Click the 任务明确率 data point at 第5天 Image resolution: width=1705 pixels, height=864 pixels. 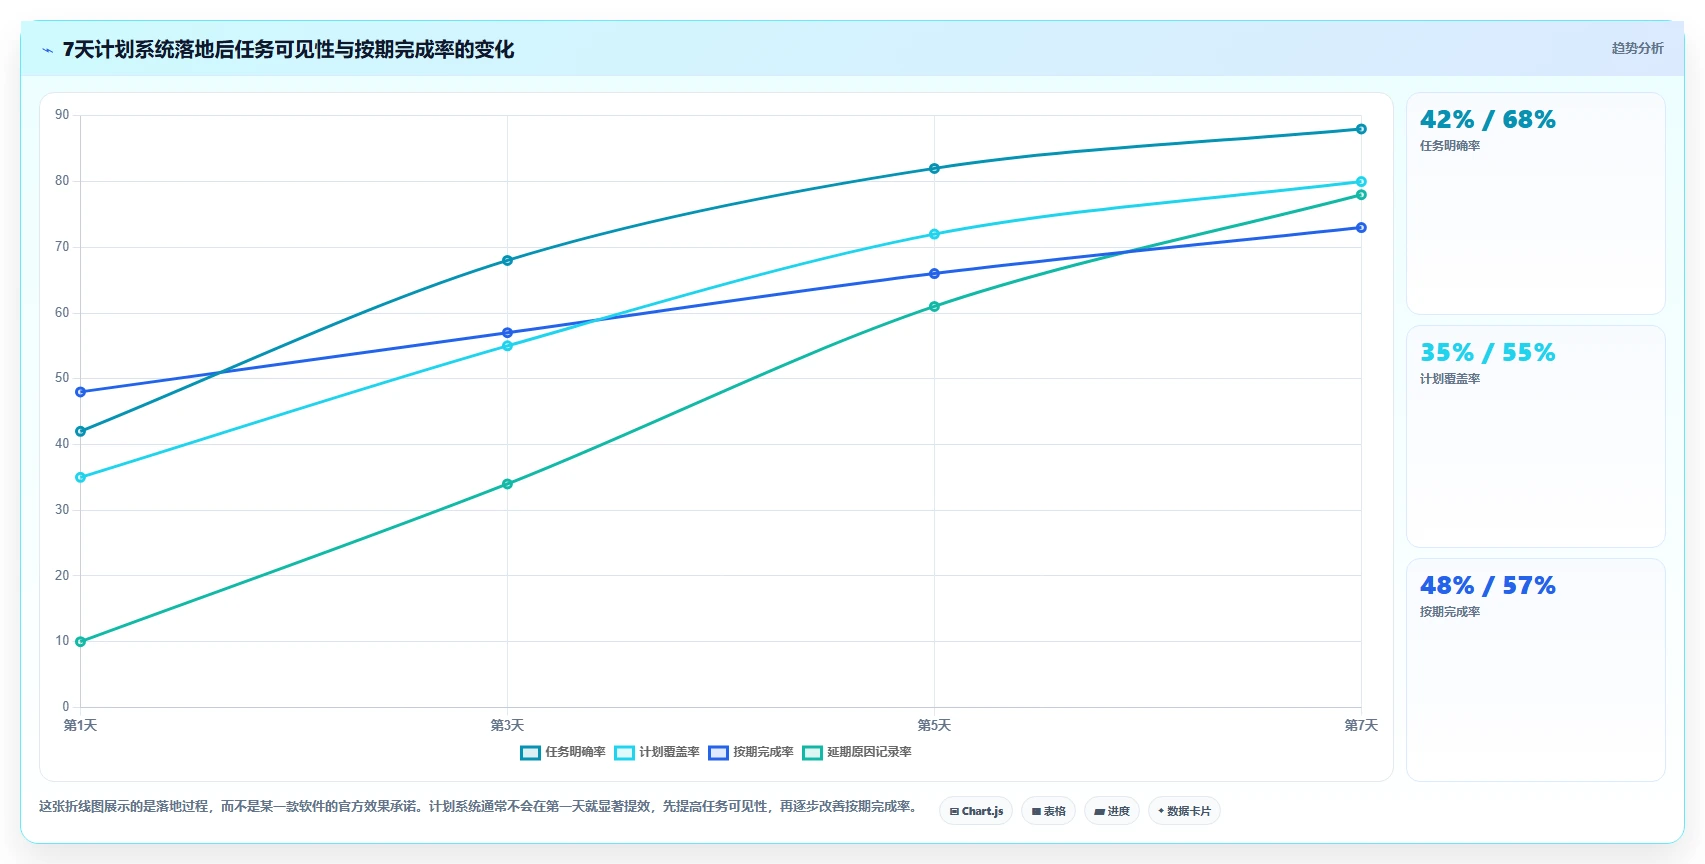click(934, 168)
